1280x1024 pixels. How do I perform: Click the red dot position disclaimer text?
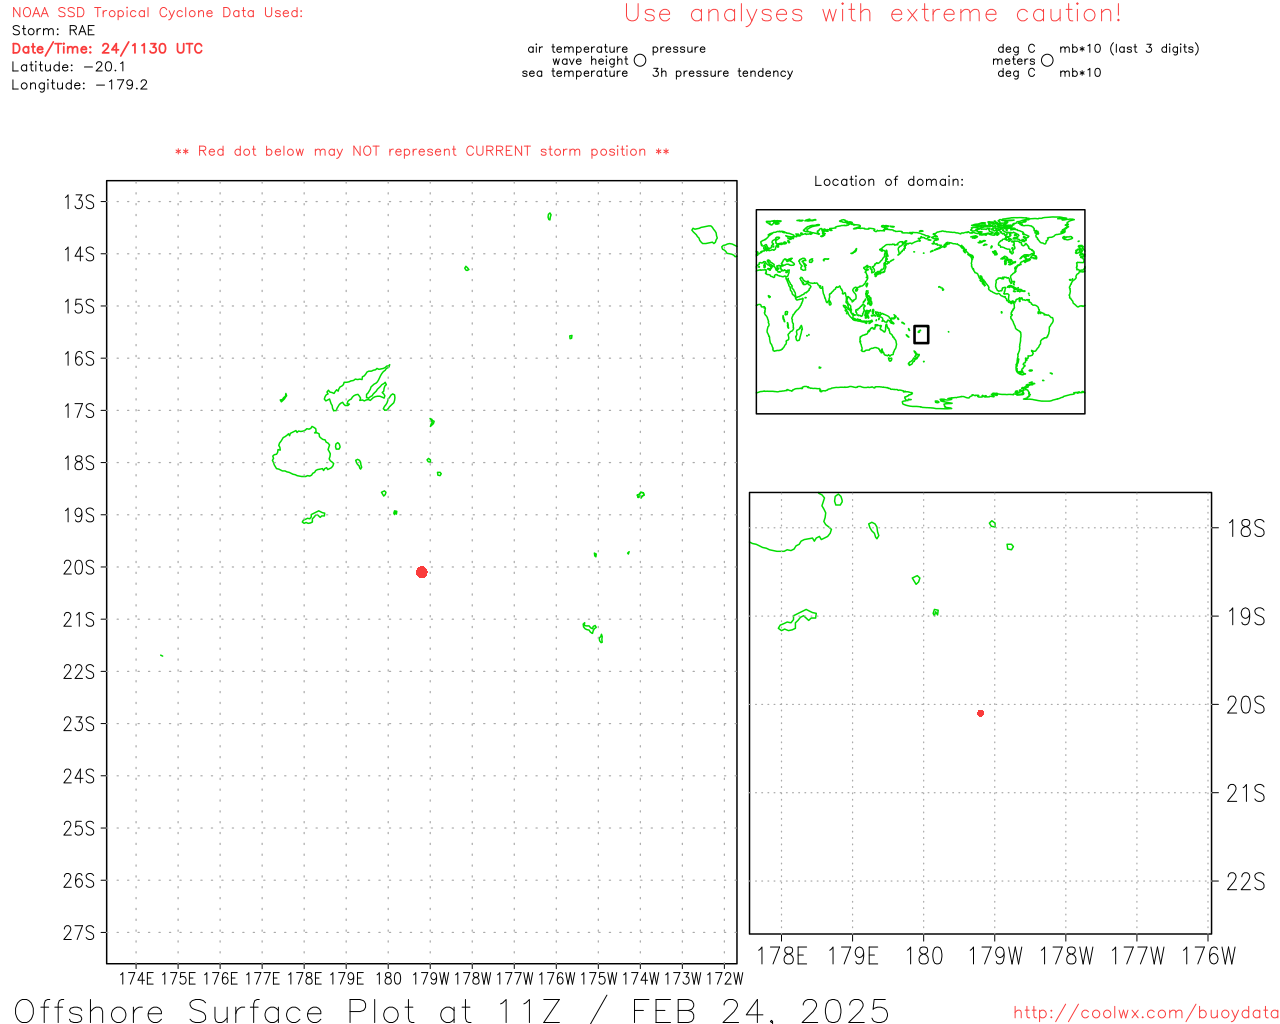click(x=422, y=151)
